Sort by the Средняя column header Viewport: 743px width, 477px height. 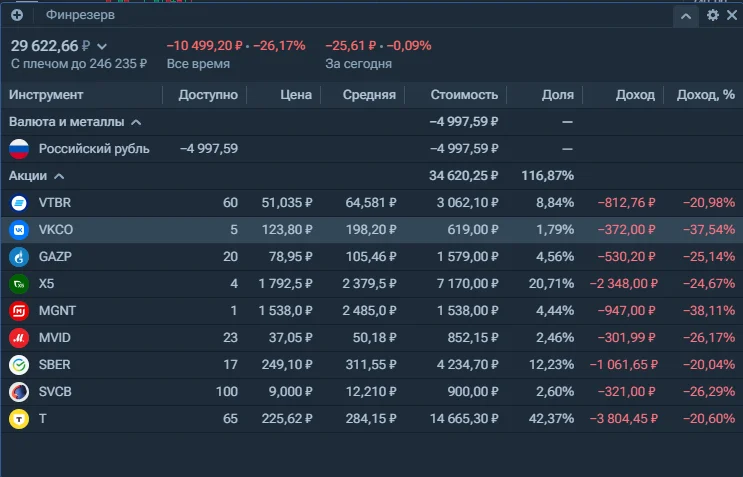tap(369, 95)
